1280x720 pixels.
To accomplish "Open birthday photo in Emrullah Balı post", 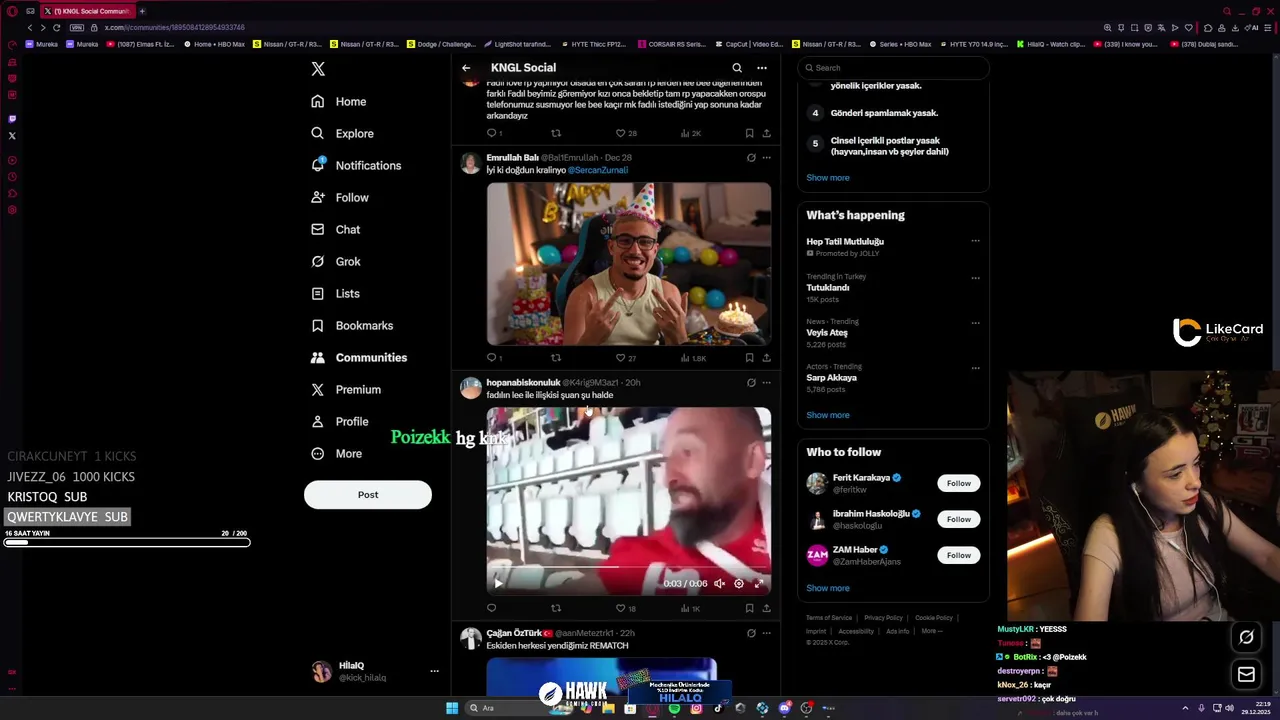I will coord(629,264).
